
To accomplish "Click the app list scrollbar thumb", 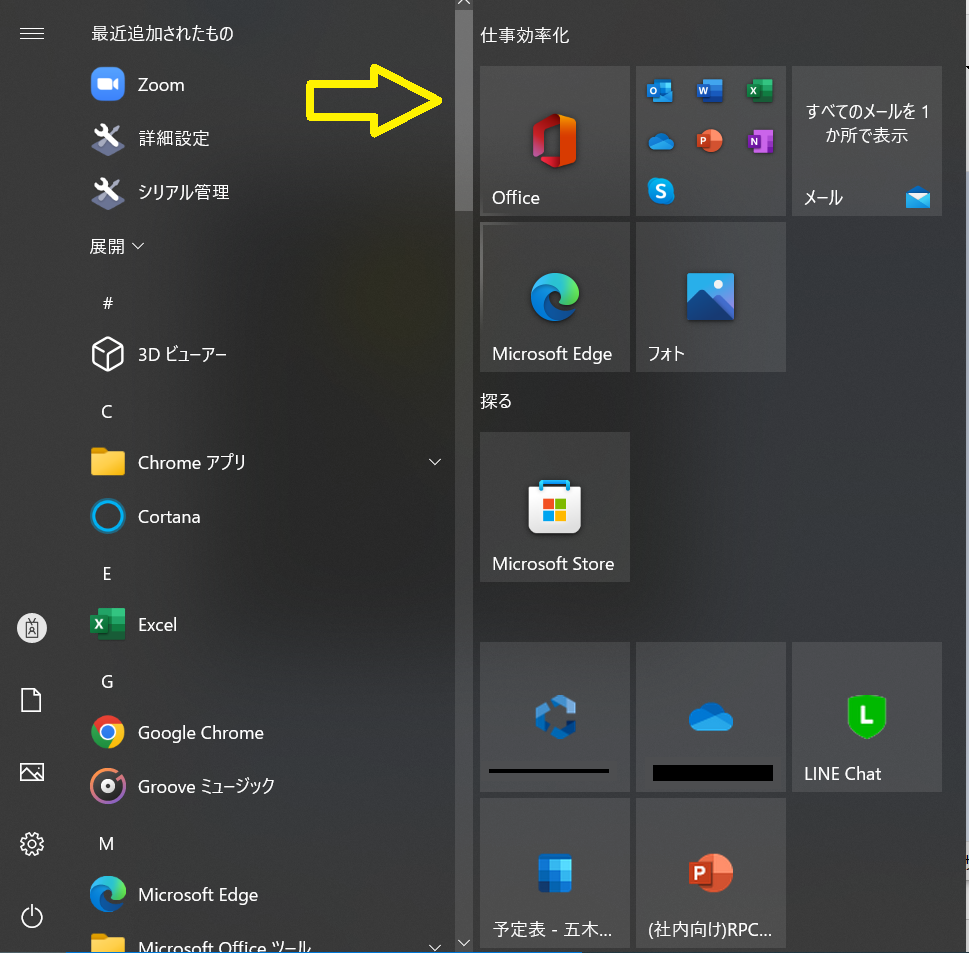I will pyautogui.click(x=464, y=111).
